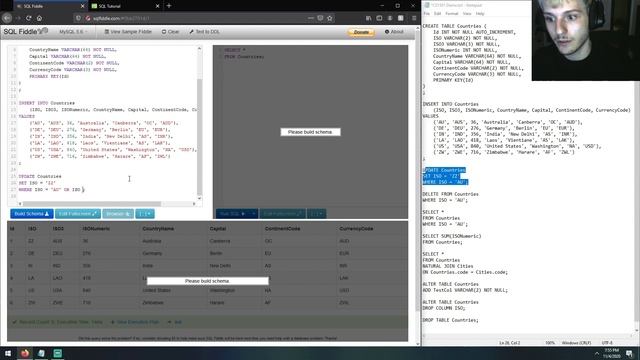Click the webcam overlay thumbnail
The height and width of the screenshot is (360, 640).
[586, 40]
